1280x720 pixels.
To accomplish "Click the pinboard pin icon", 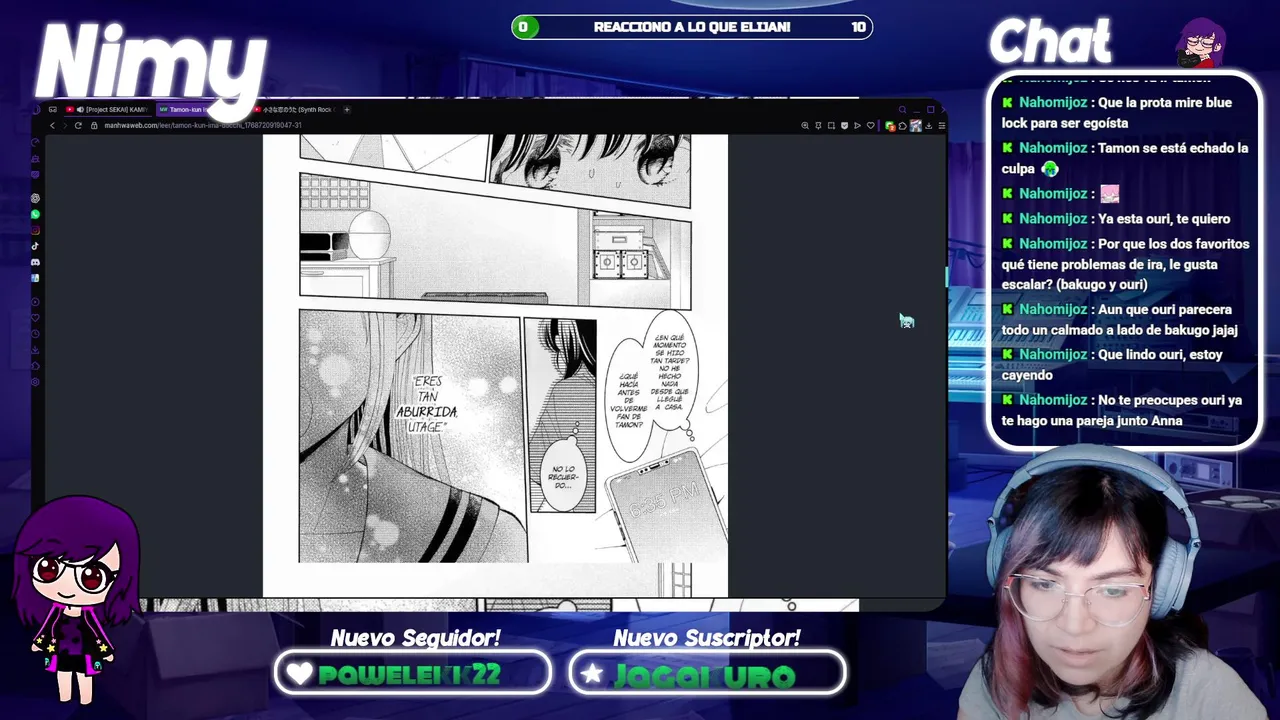I will (x=818, y=126).
